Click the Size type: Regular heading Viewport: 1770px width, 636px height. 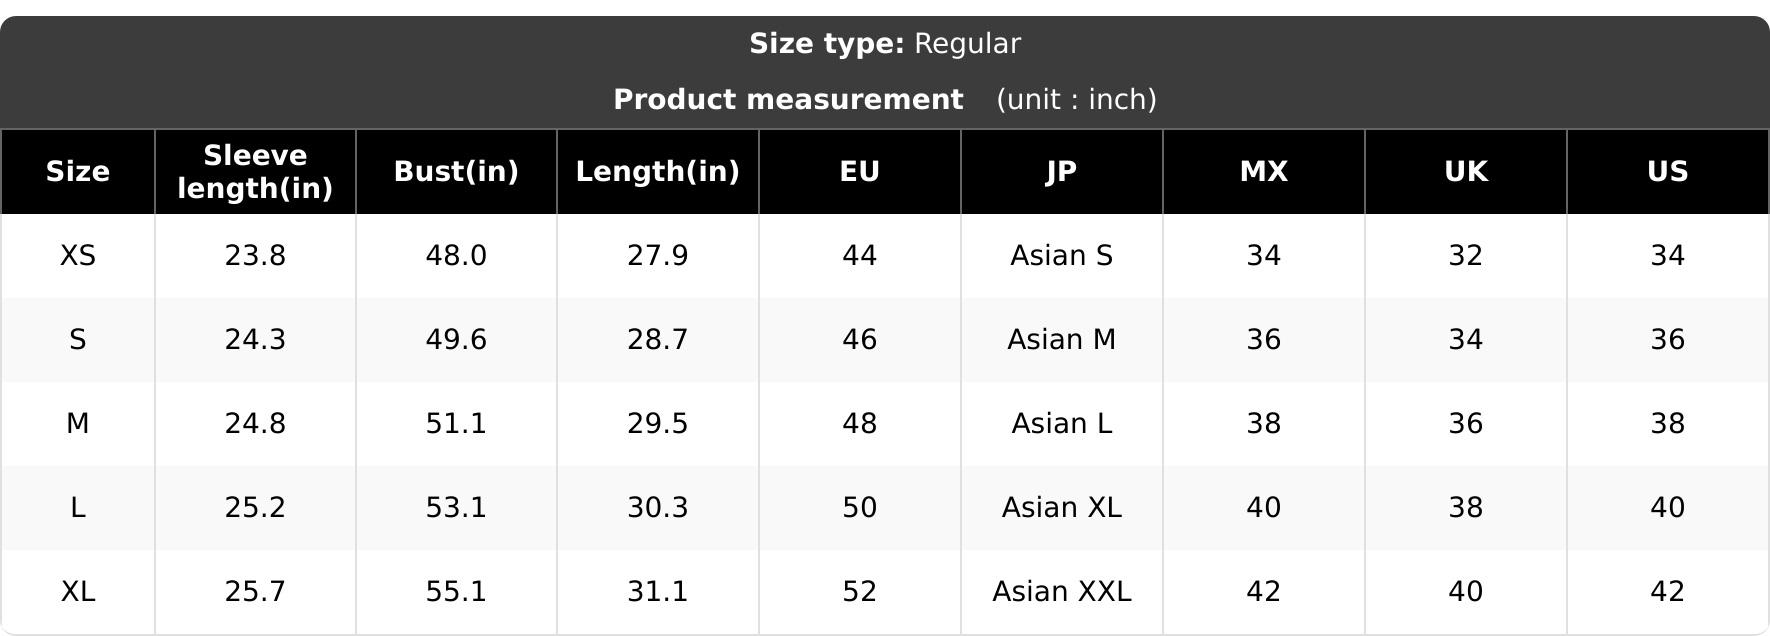[x=885, y=44]
